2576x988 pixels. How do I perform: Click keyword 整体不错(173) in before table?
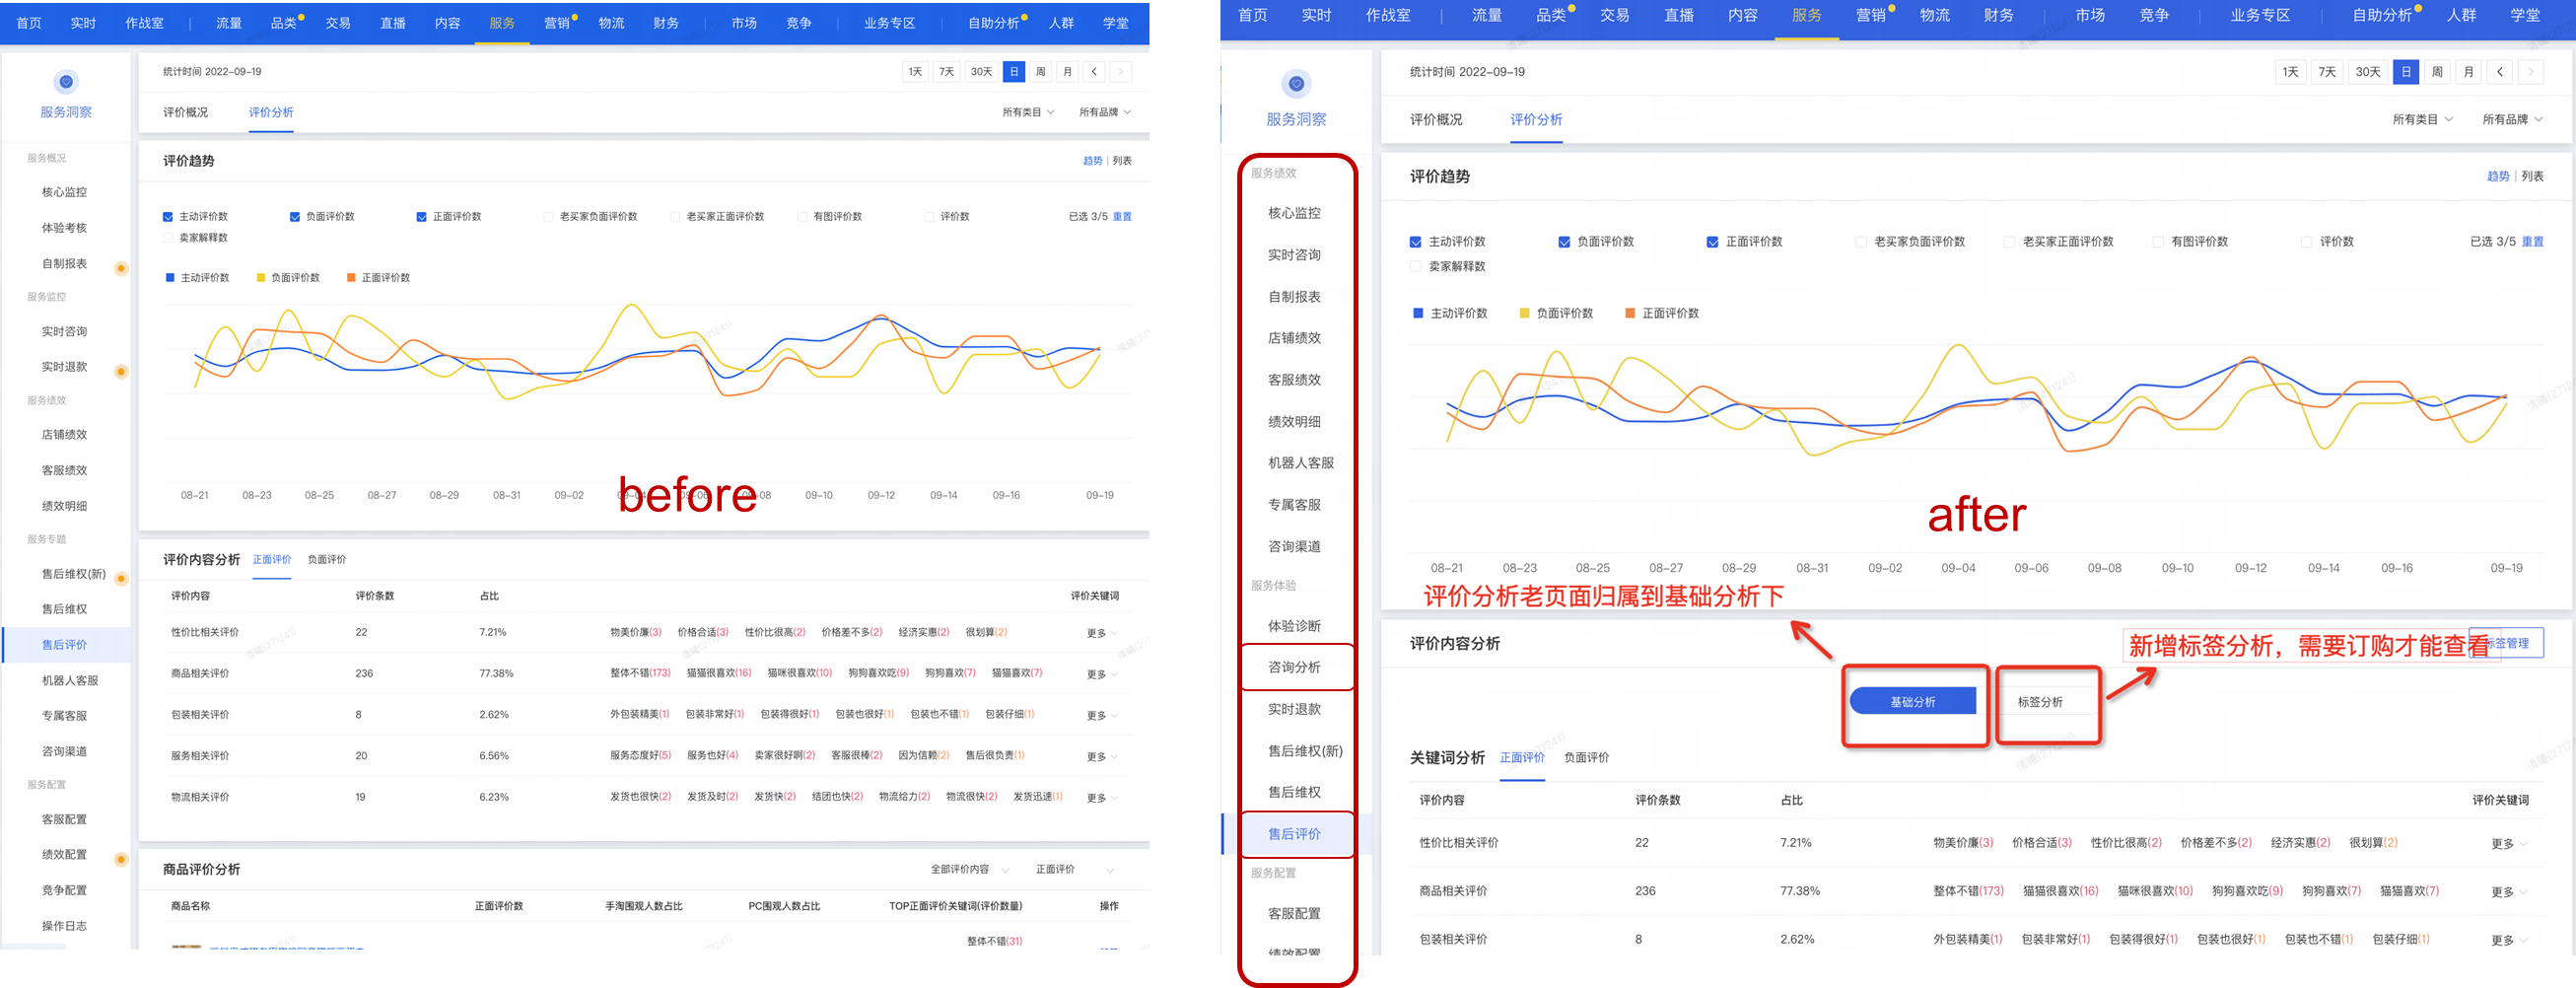[x=640, y=674]
